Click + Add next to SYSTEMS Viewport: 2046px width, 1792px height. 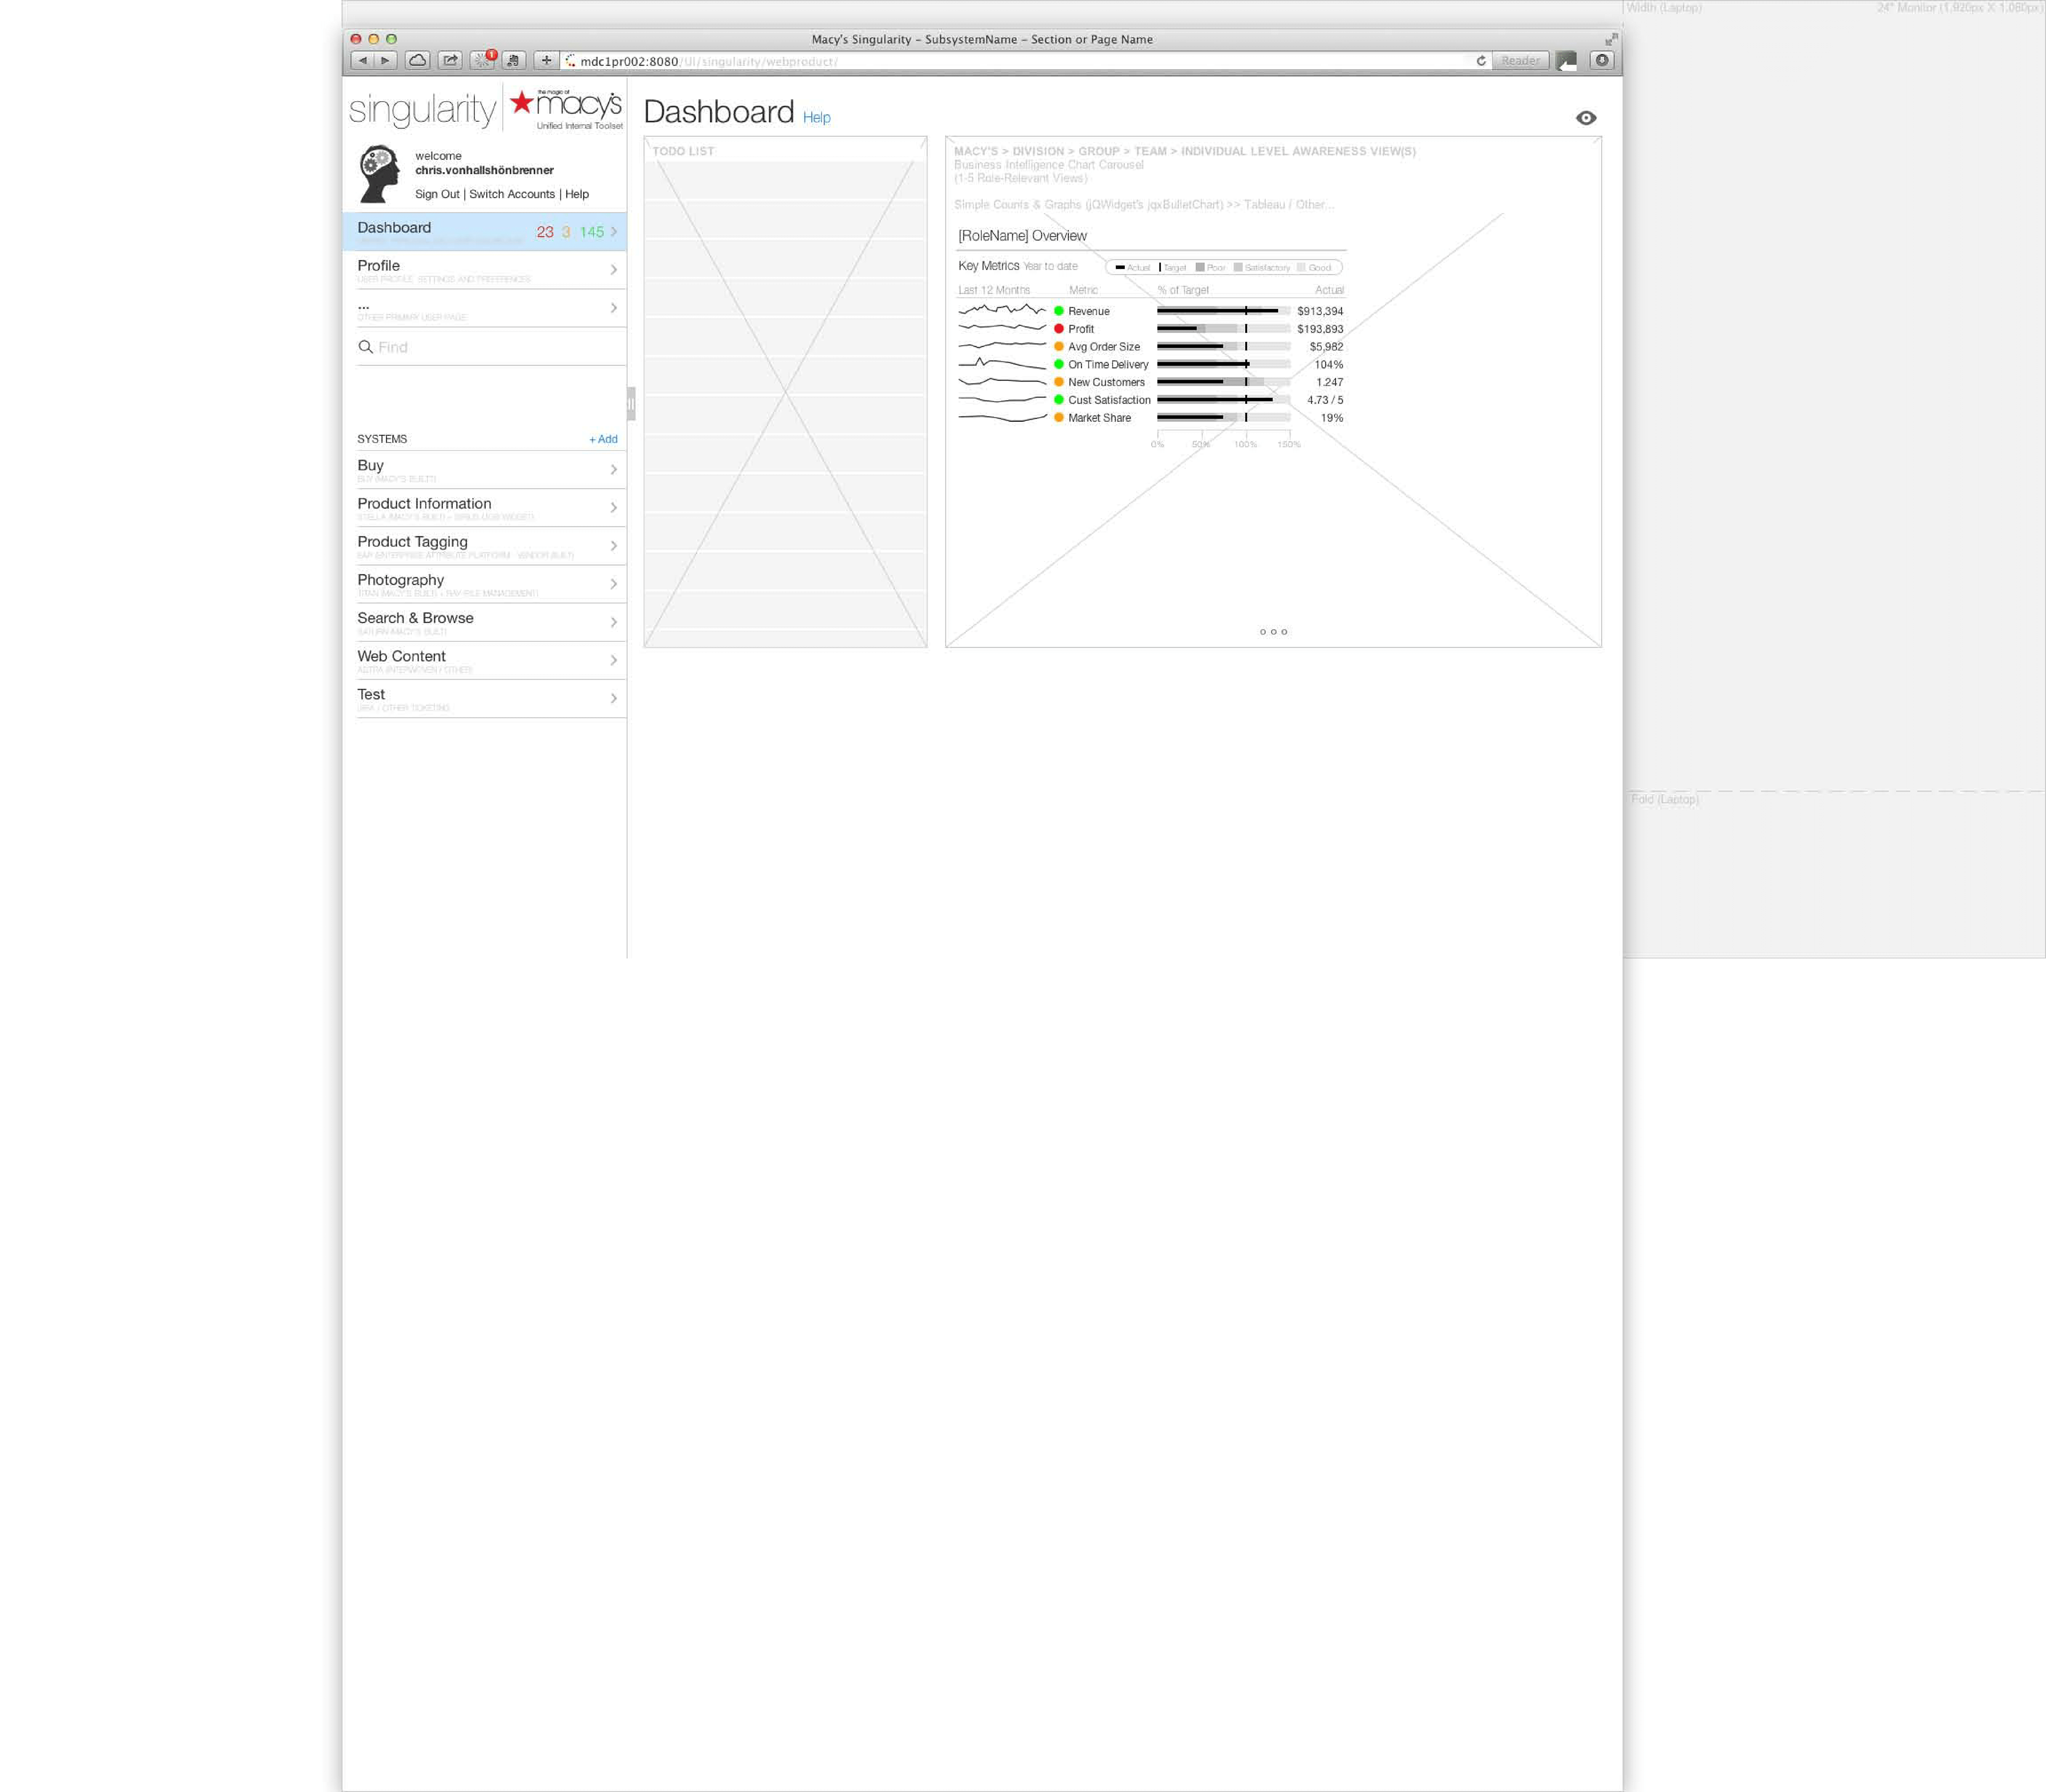click(603, 439)
